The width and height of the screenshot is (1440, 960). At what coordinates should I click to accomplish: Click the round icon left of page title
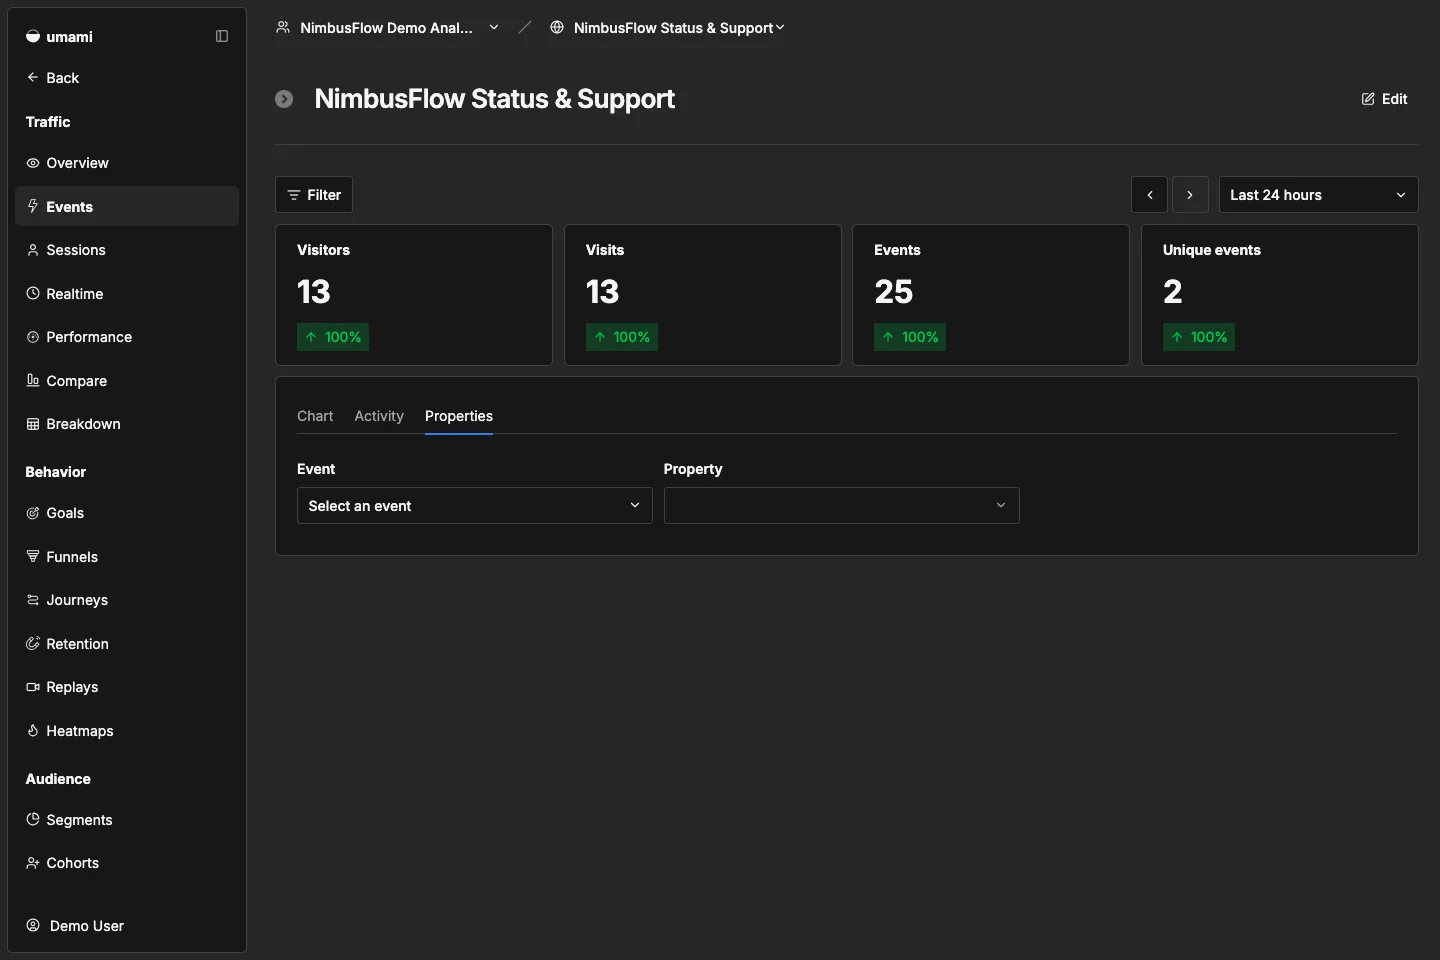284,99
